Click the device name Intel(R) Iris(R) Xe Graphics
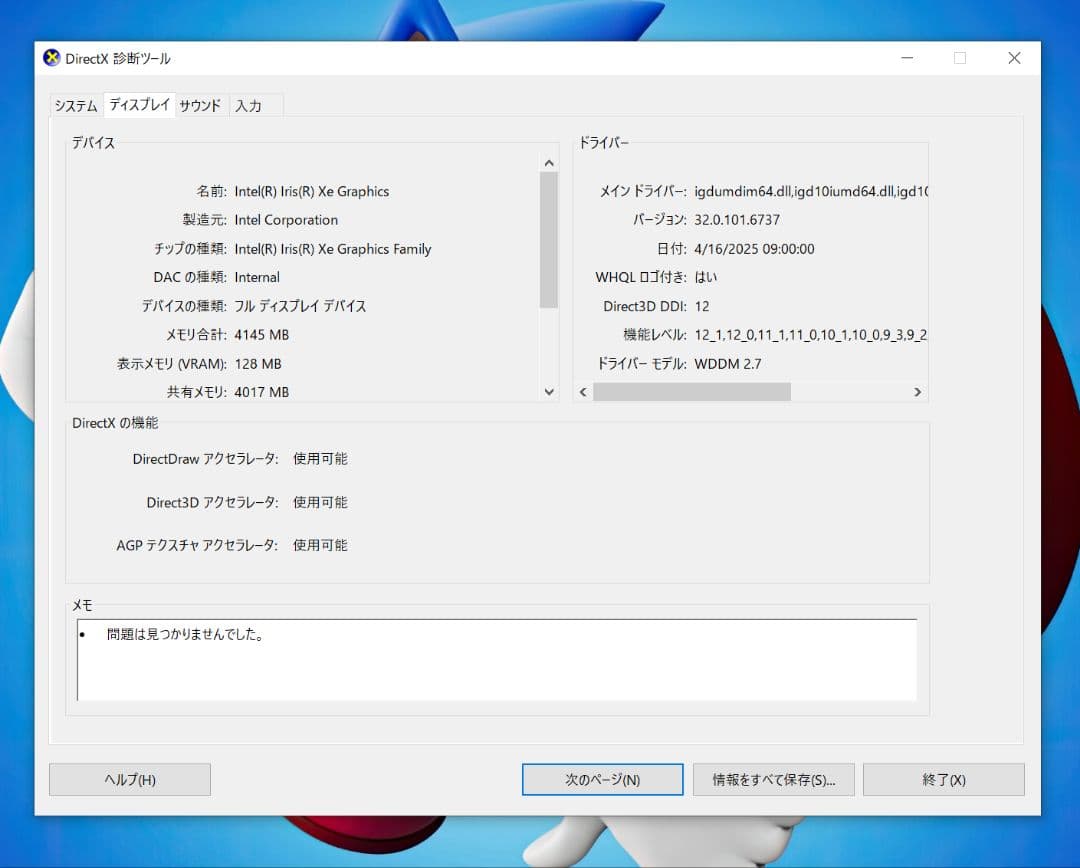This screenshot has height=868, width=1080. pos(312,191)
